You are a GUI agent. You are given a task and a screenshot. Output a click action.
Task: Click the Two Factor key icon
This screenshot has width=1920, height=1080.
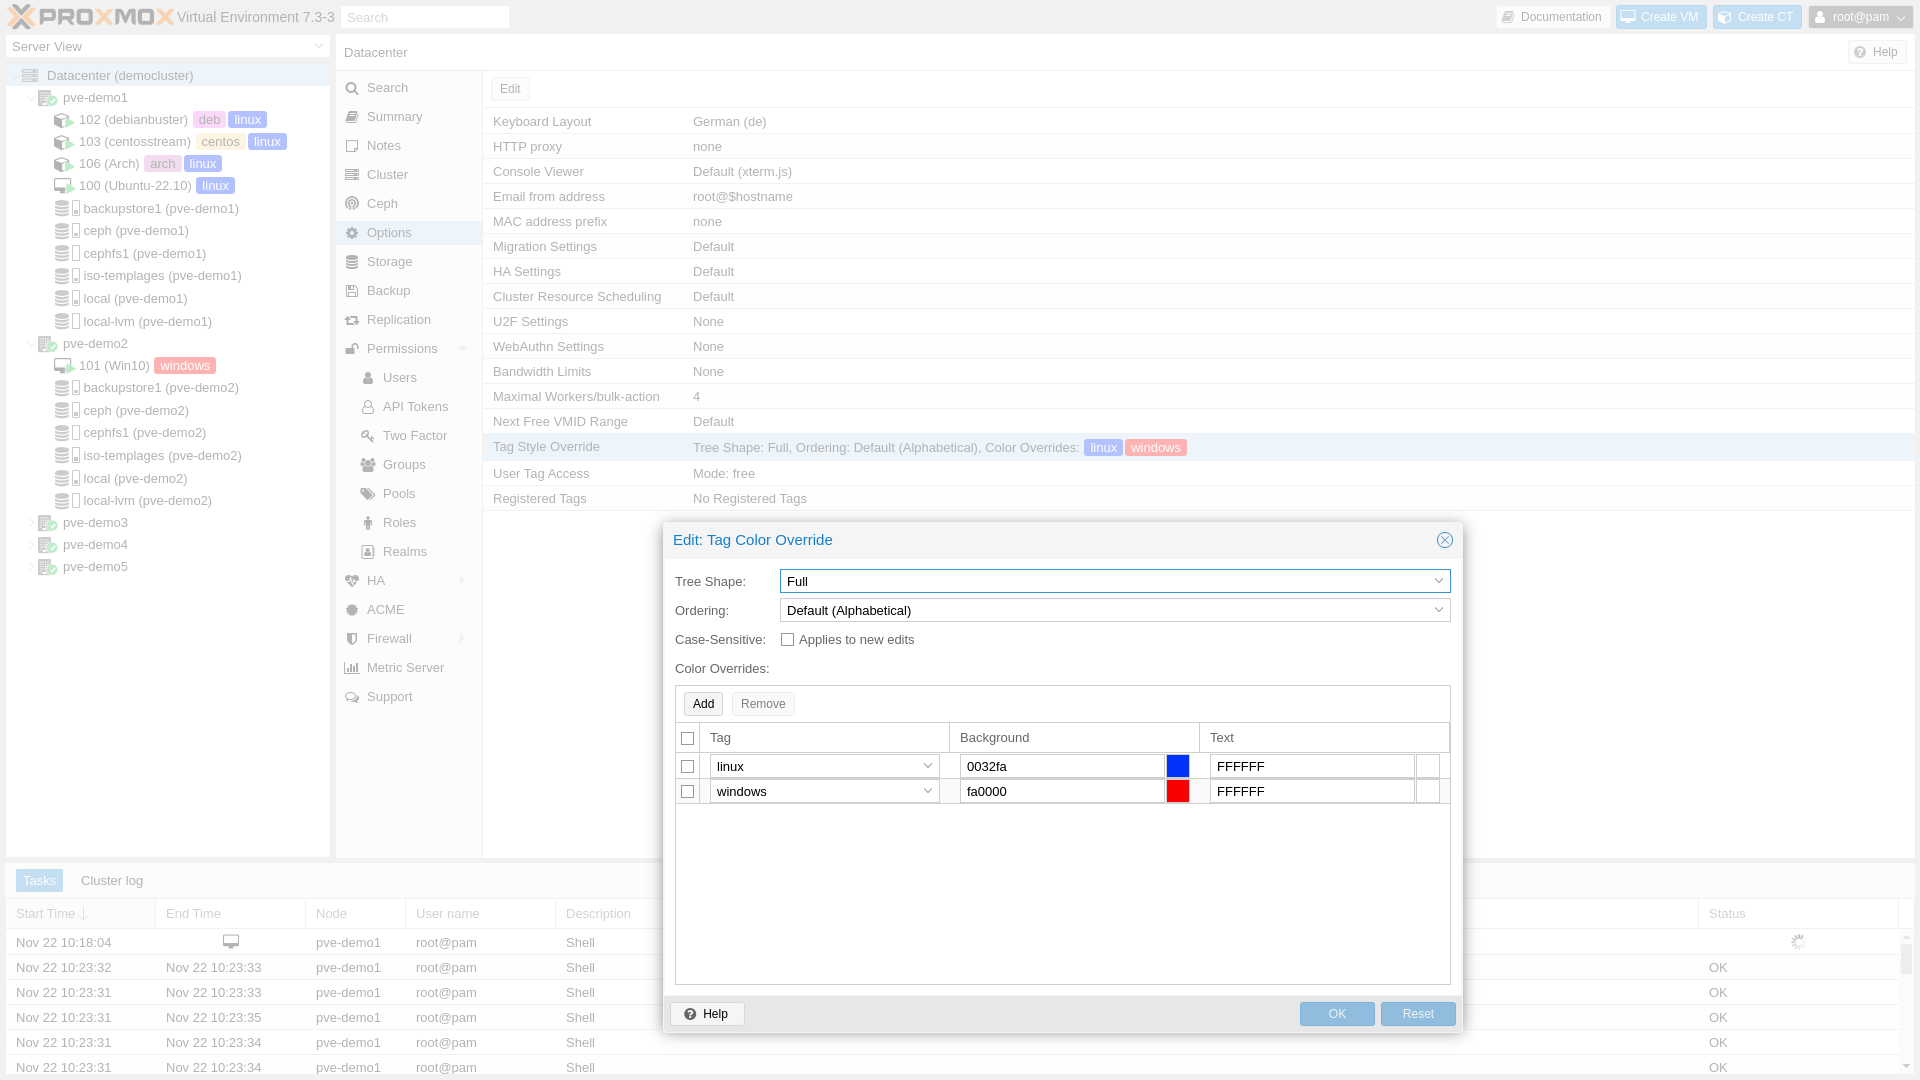[368, 436]
